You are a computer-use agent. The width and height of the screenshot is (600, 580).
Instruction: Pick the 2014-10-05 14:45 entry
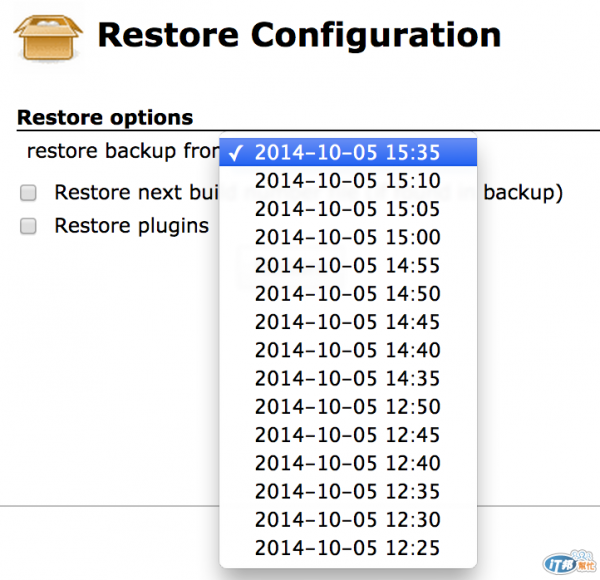coord(347,322)
